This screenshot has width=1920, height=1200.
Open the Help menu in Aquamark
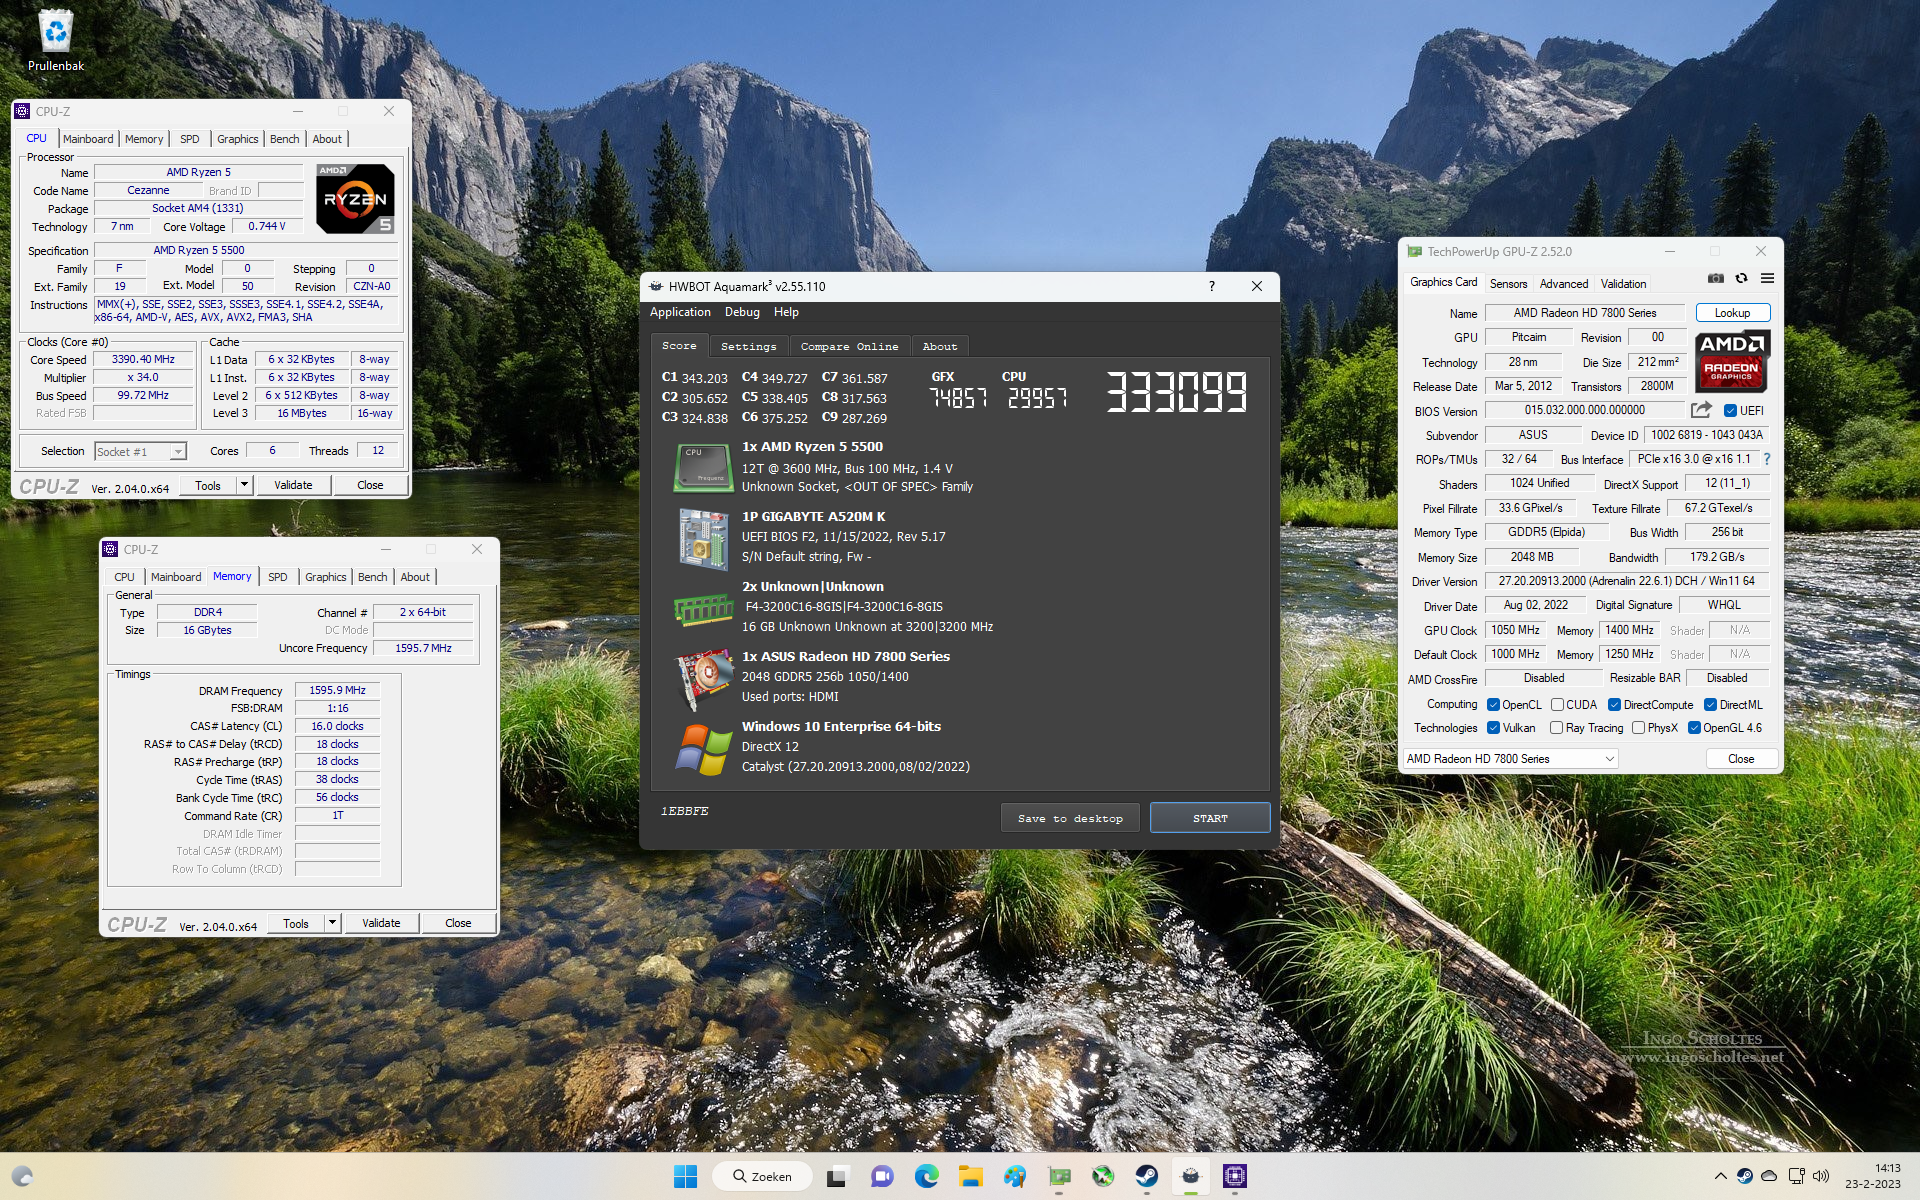(786, 312)
